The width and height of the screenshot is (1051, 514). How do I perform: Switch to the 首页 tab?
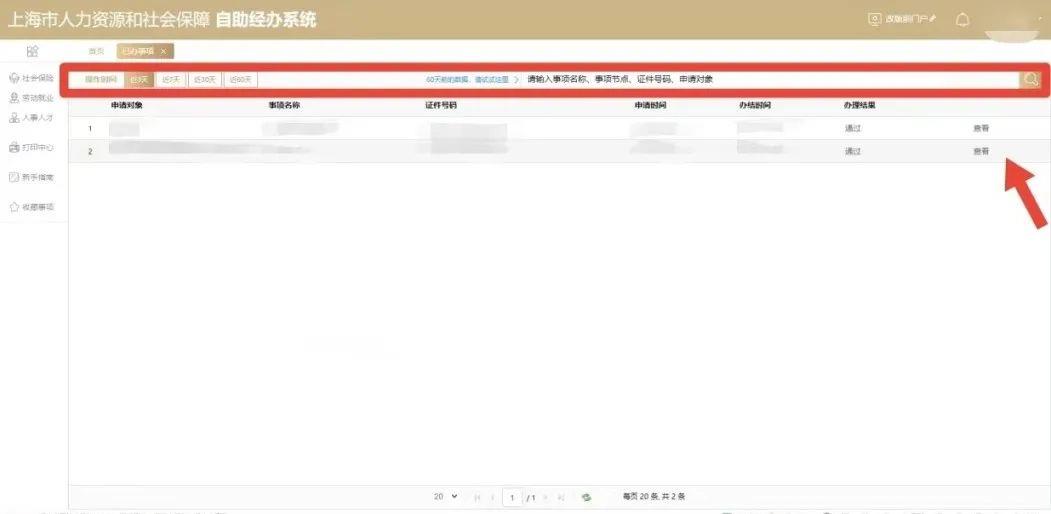(x=97, y=52)
